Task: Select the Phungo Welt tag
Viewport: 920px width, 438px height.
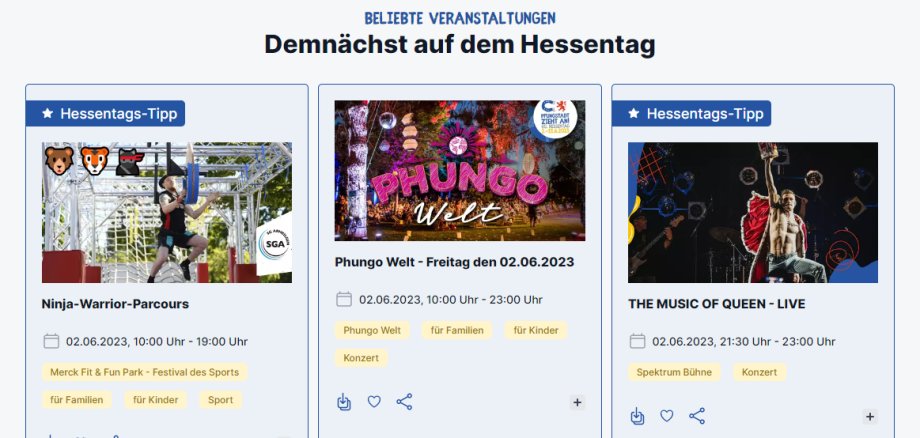Action: click(372, 330)
